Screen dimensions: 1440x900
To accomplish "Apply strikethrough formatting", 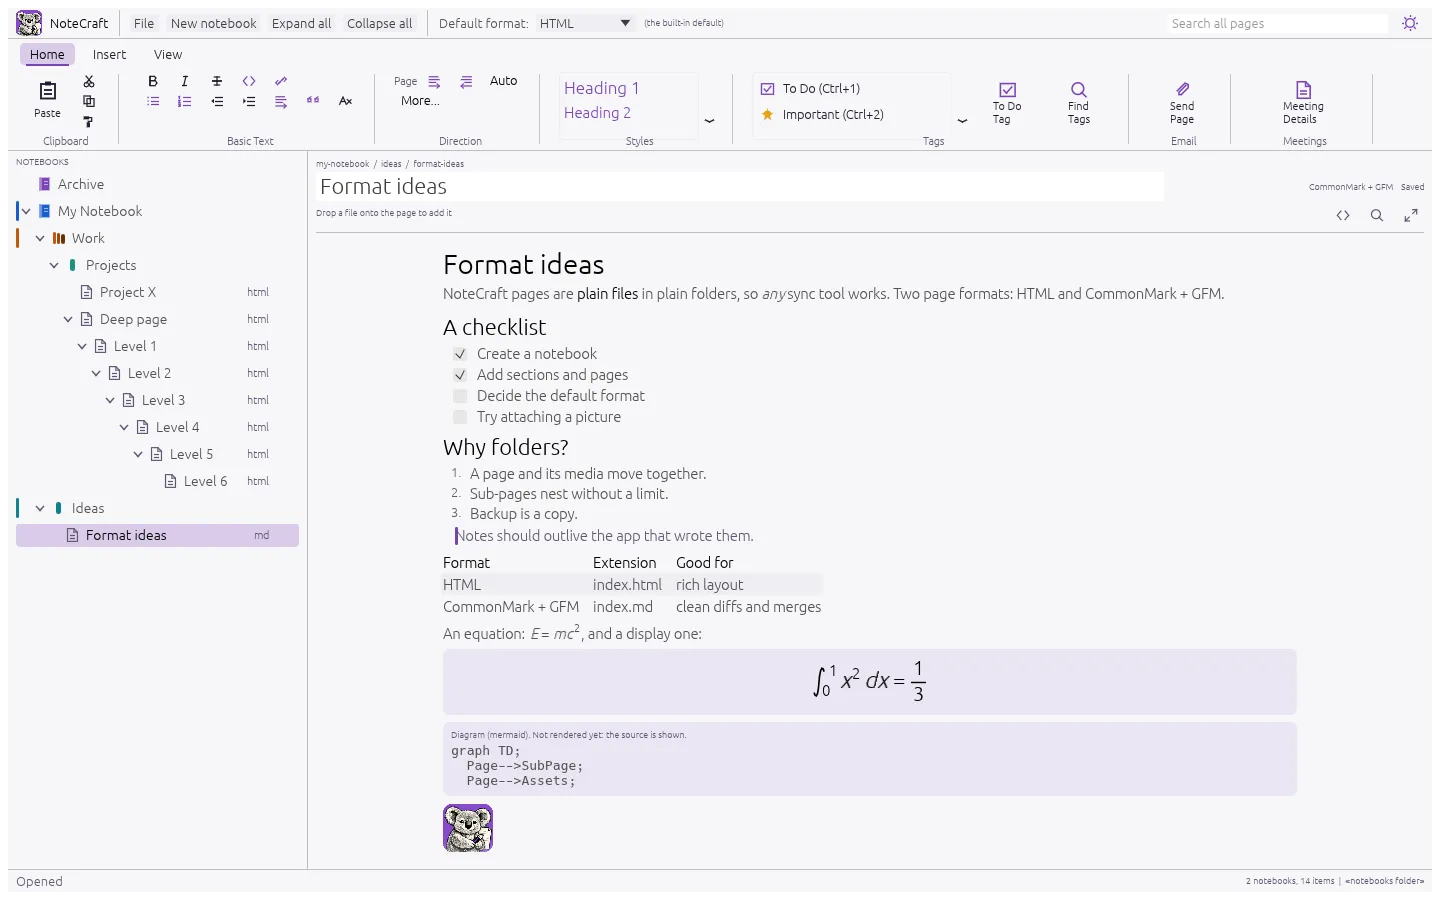I will coord(217,81).
